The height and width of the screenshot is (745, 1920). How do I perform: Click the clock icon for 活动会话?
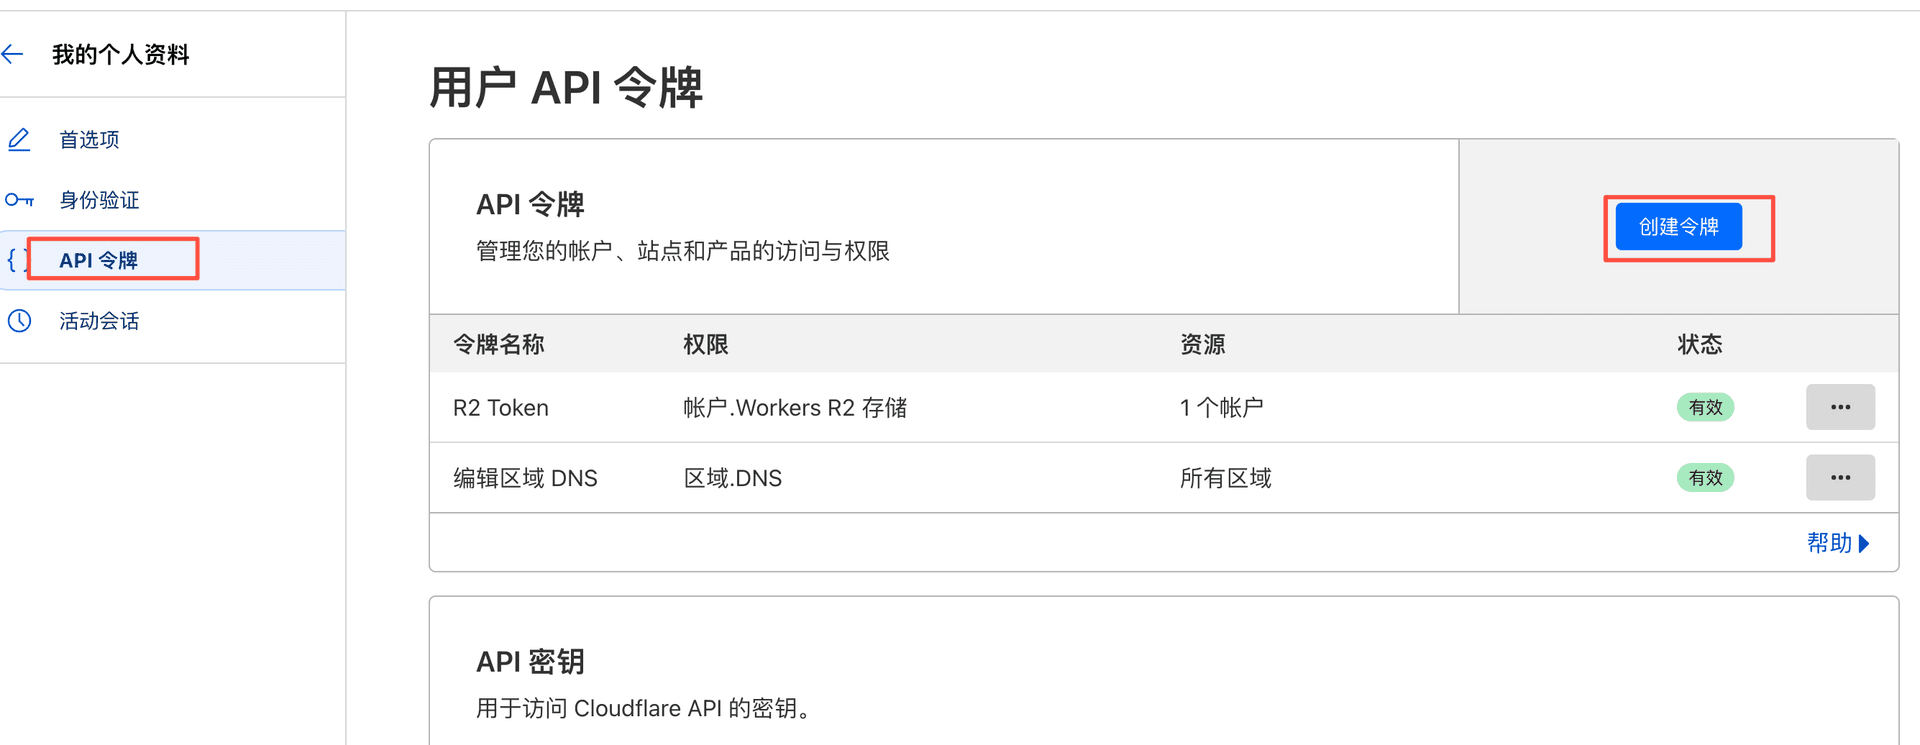[19, 321]
